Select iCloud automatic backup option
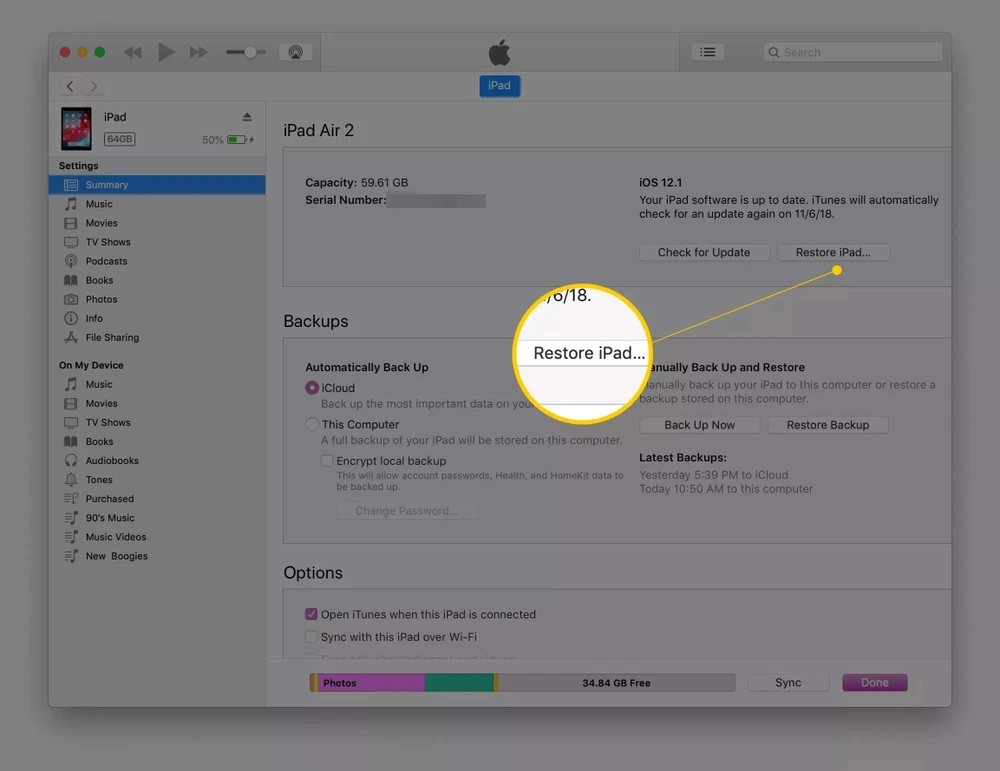 (312, 388)
